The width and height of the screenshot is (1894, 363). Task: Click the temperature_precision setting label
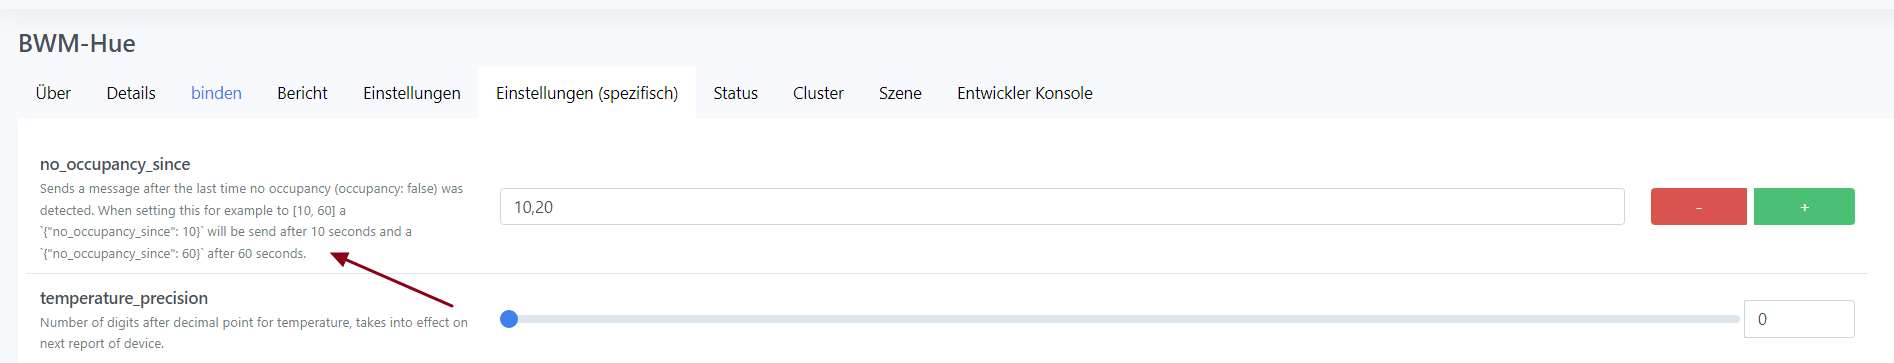click(x=124, y=298)
